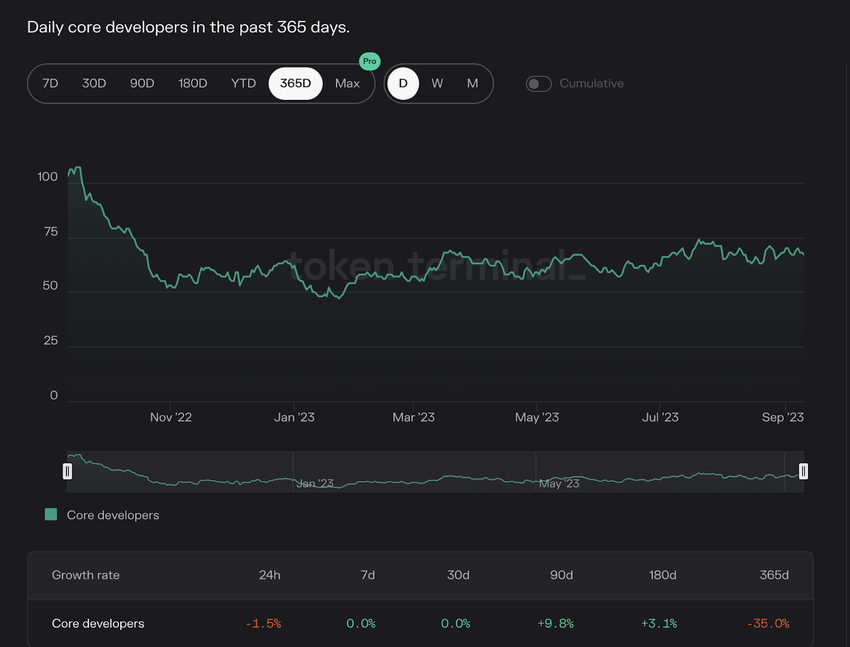Select the 7D time range
Screen dimensions: 850x647
tap(50, 83)
